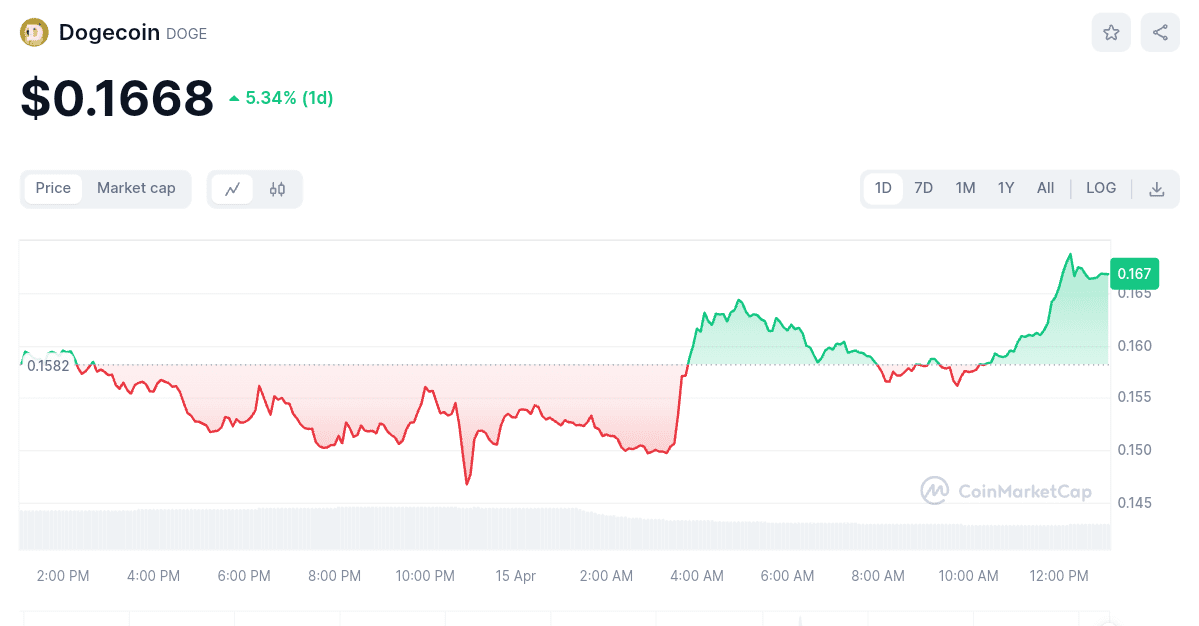Click the CoinMarketCap watermark logo
Image resolution: width=1199 pixels, height=626 pixels.
(x=1006, y=491)
